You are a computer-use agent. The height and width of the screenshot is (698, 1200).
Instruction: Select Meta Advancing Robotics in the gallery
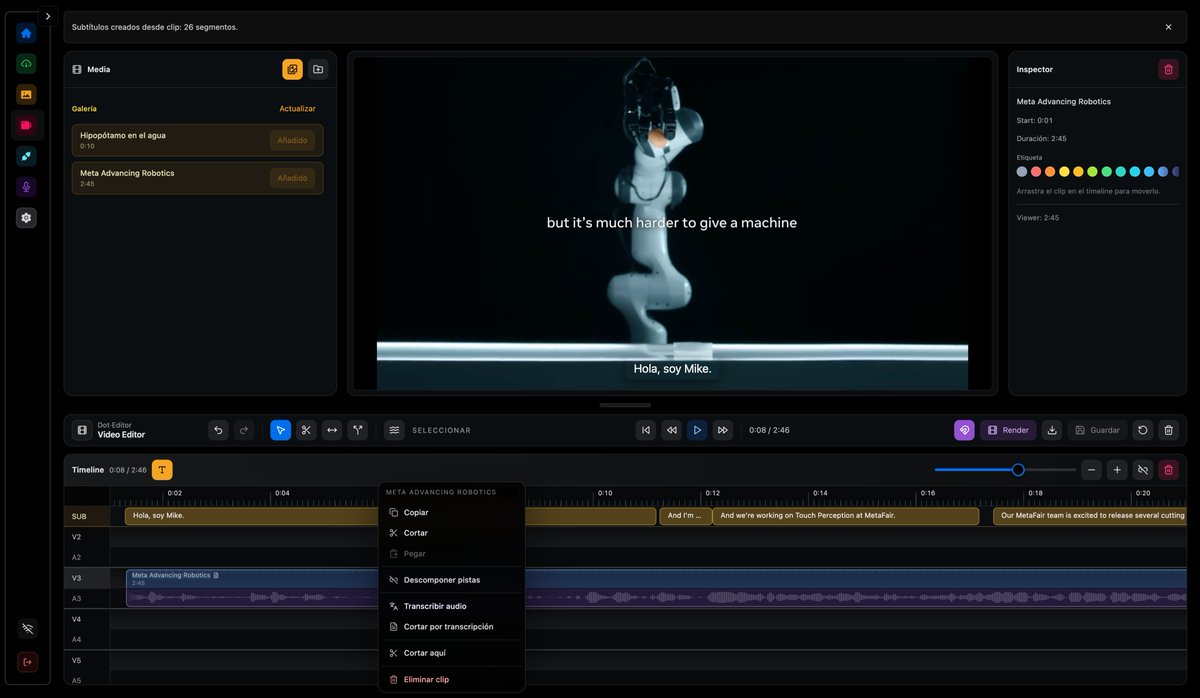click(x=197, y=178)
